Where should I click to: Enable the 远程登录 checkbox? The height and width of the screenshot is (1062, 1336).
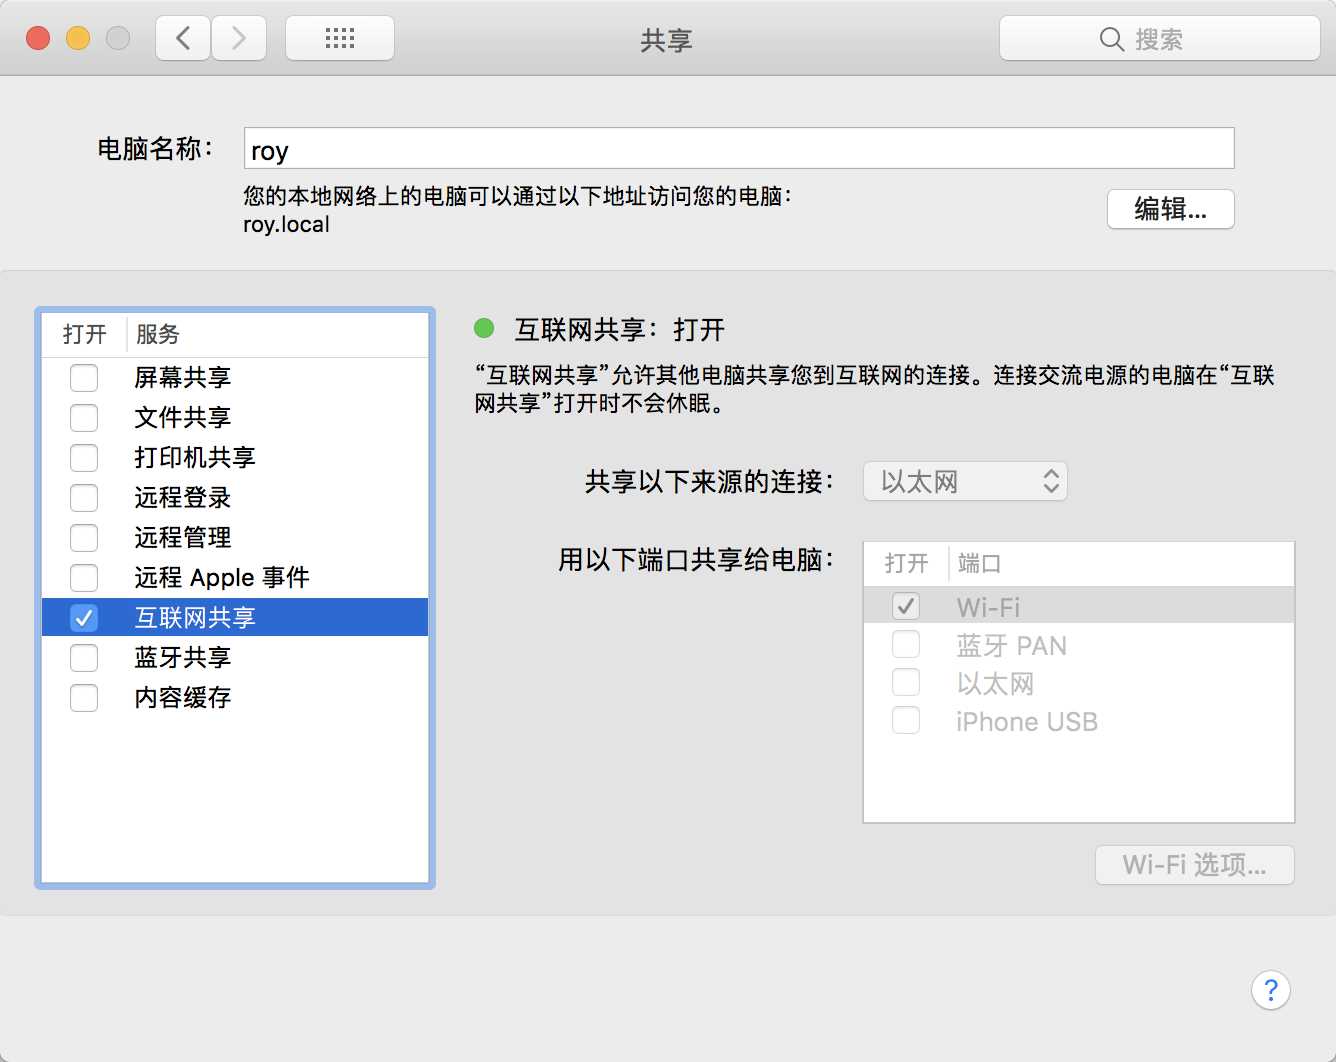(x=84, y=498)
